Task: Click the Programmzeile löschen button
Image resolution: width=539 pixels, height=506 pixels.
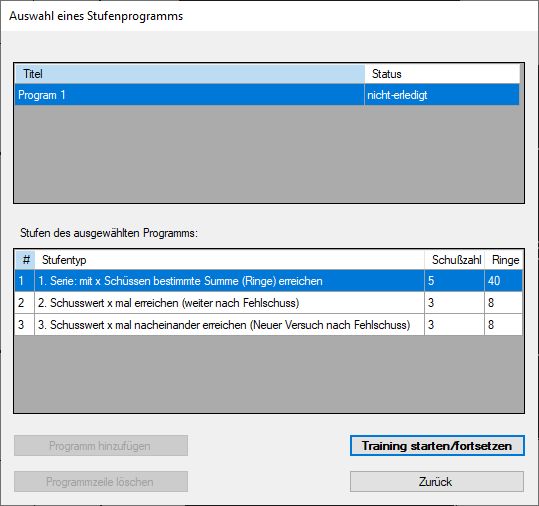Action: coord(101,481)
